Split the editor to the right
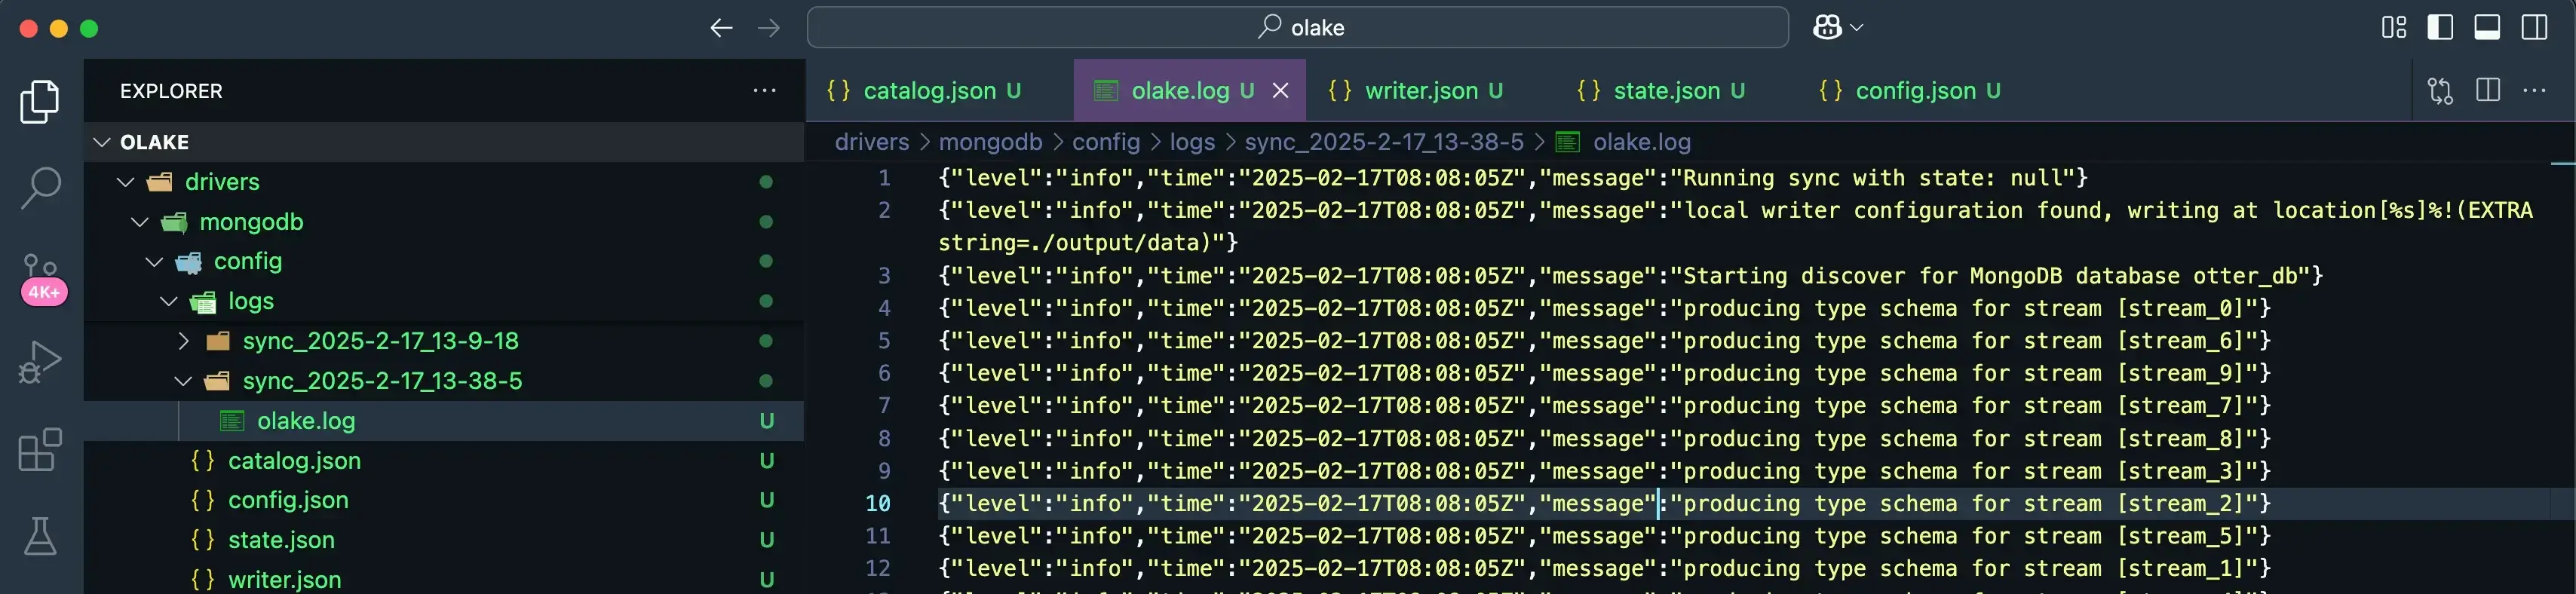Screen dimensions: 2576x594 [2488, 91]
